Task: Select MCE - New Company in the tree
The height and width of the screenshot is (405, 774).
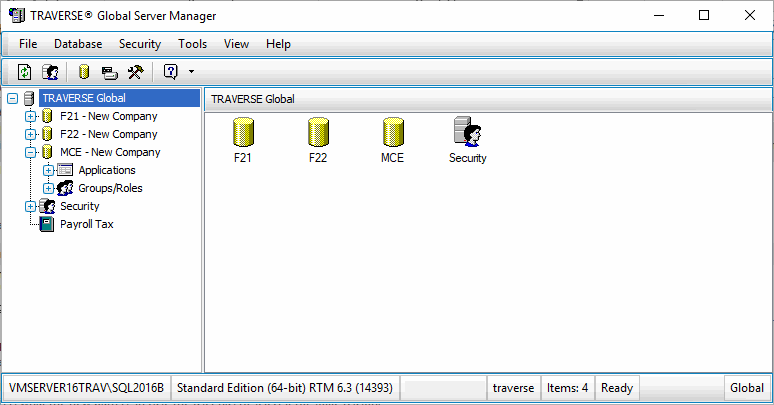Action: tap(110, 152)
